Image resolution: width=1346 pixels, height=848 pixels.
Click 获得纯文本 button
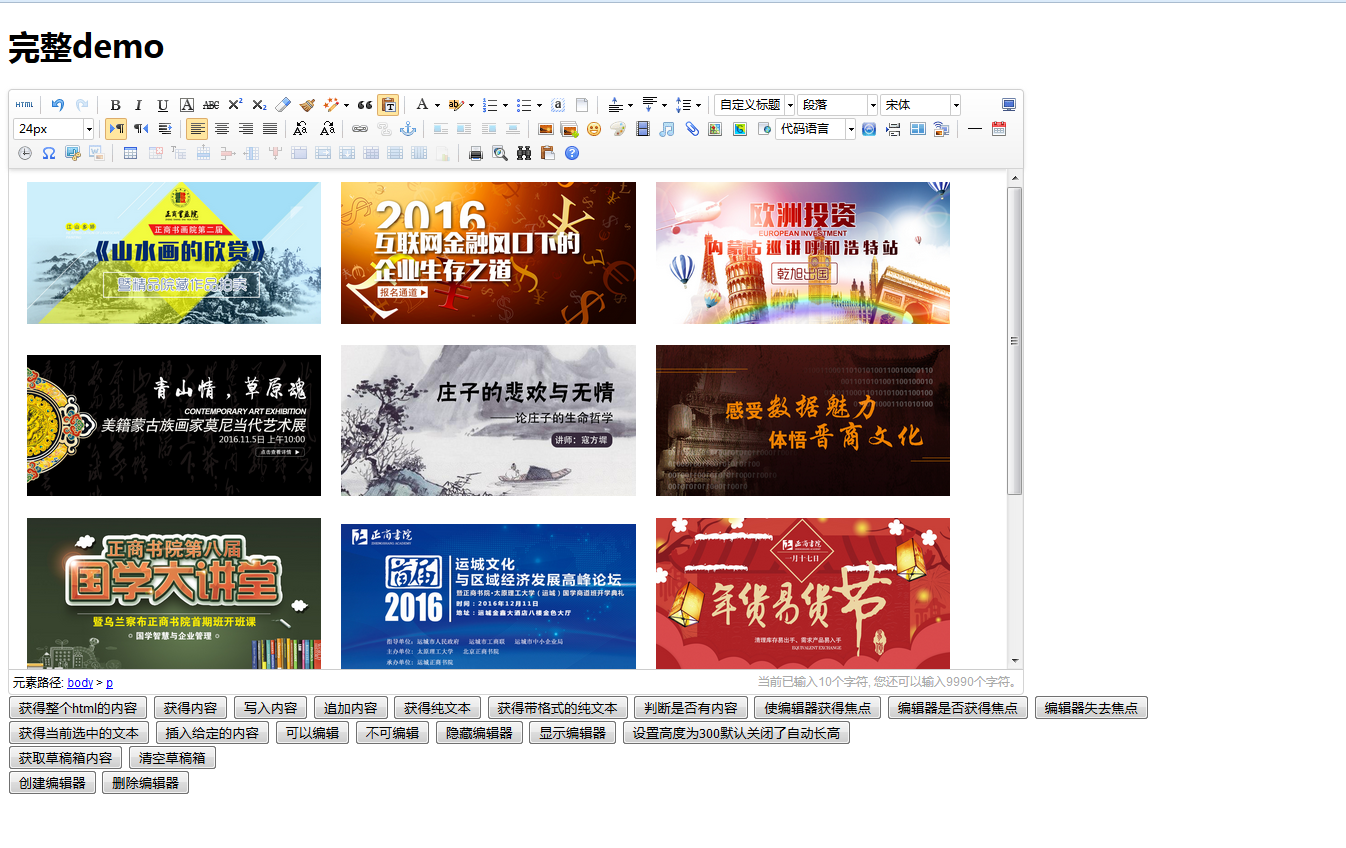pos(438,708)
